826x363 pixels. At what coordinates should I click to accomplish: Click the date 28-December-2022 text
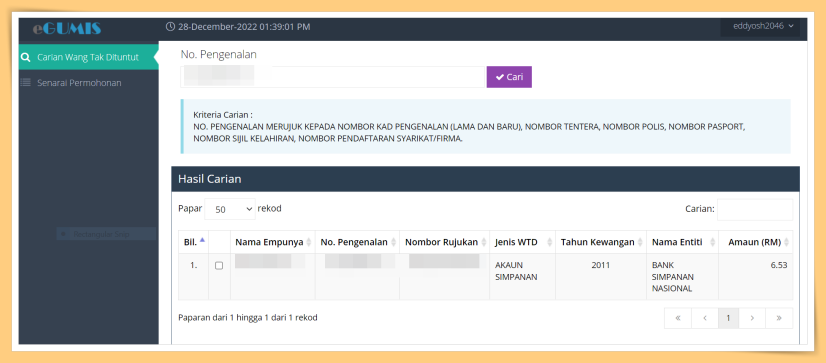point(244,26)
